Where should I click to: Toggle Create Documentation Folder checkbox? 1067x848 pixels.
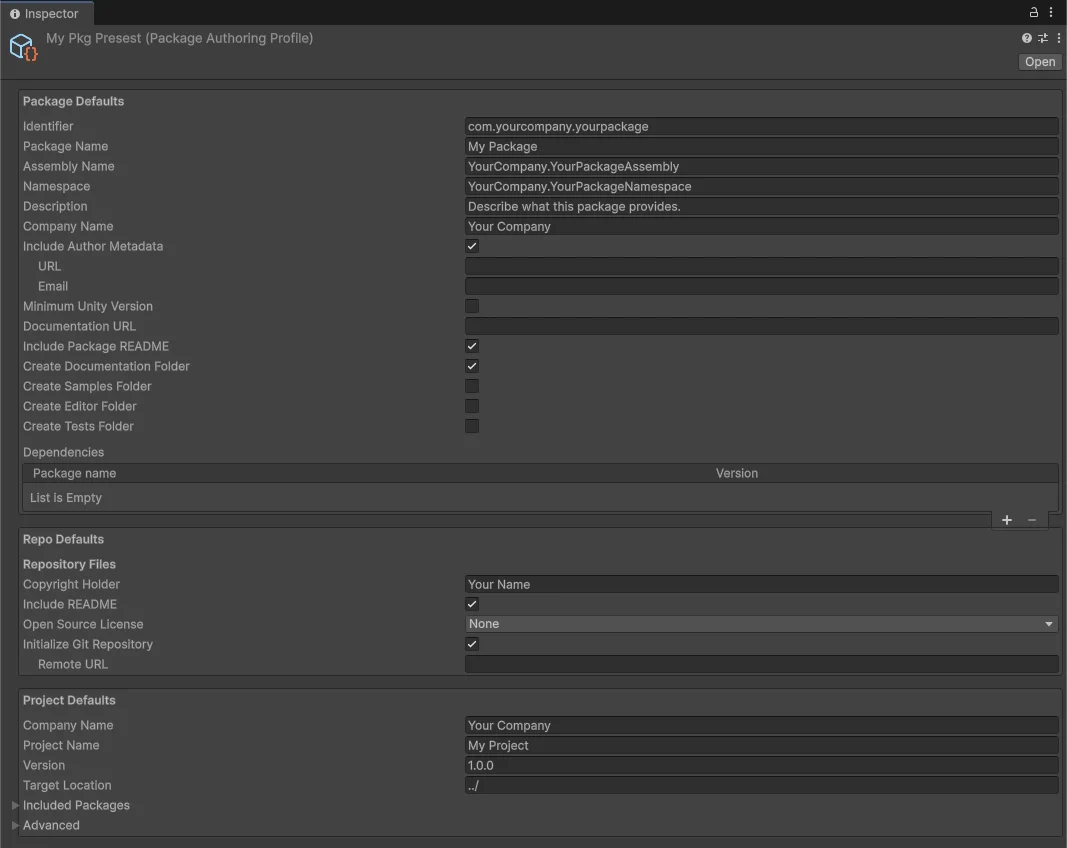coord(472,366)
